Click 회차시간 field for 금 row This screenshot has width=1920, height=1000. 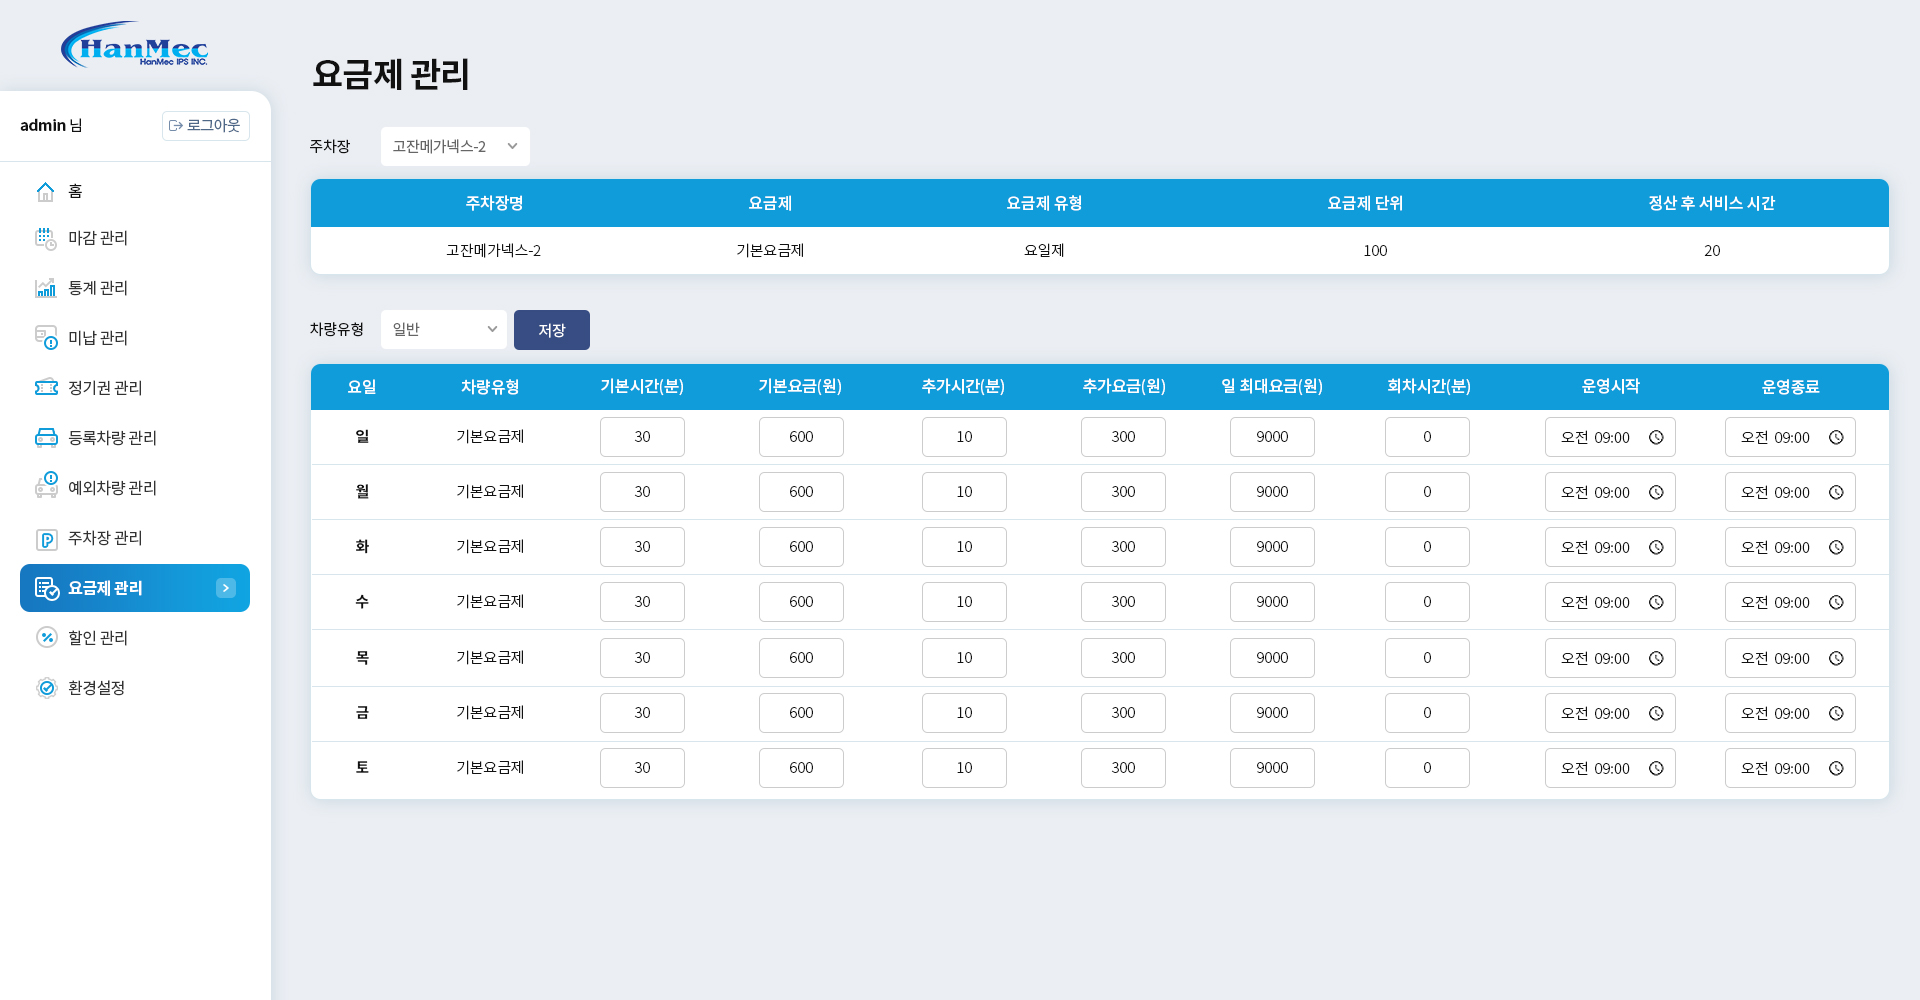[x=1427, y=713]
